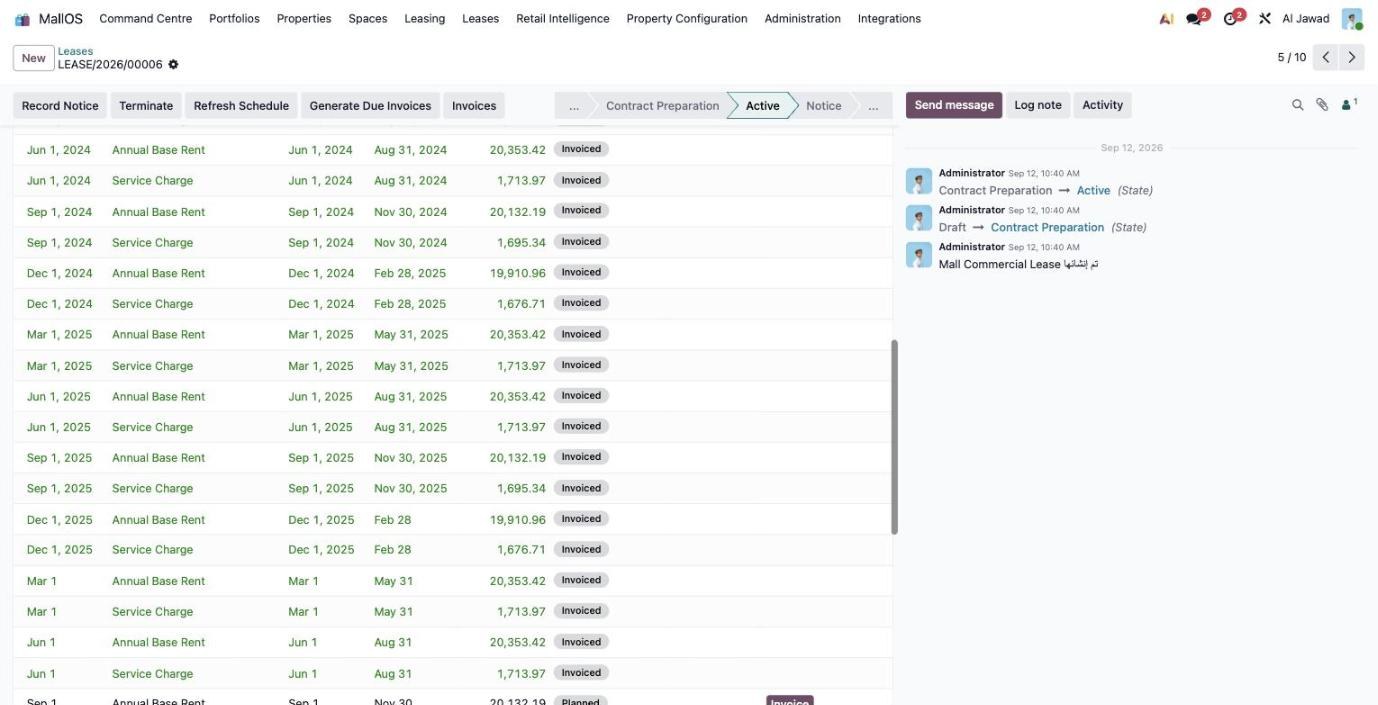Select Dec 1, 2025 Annual Base Rent row
The image size is (1378, 705).
452,520
